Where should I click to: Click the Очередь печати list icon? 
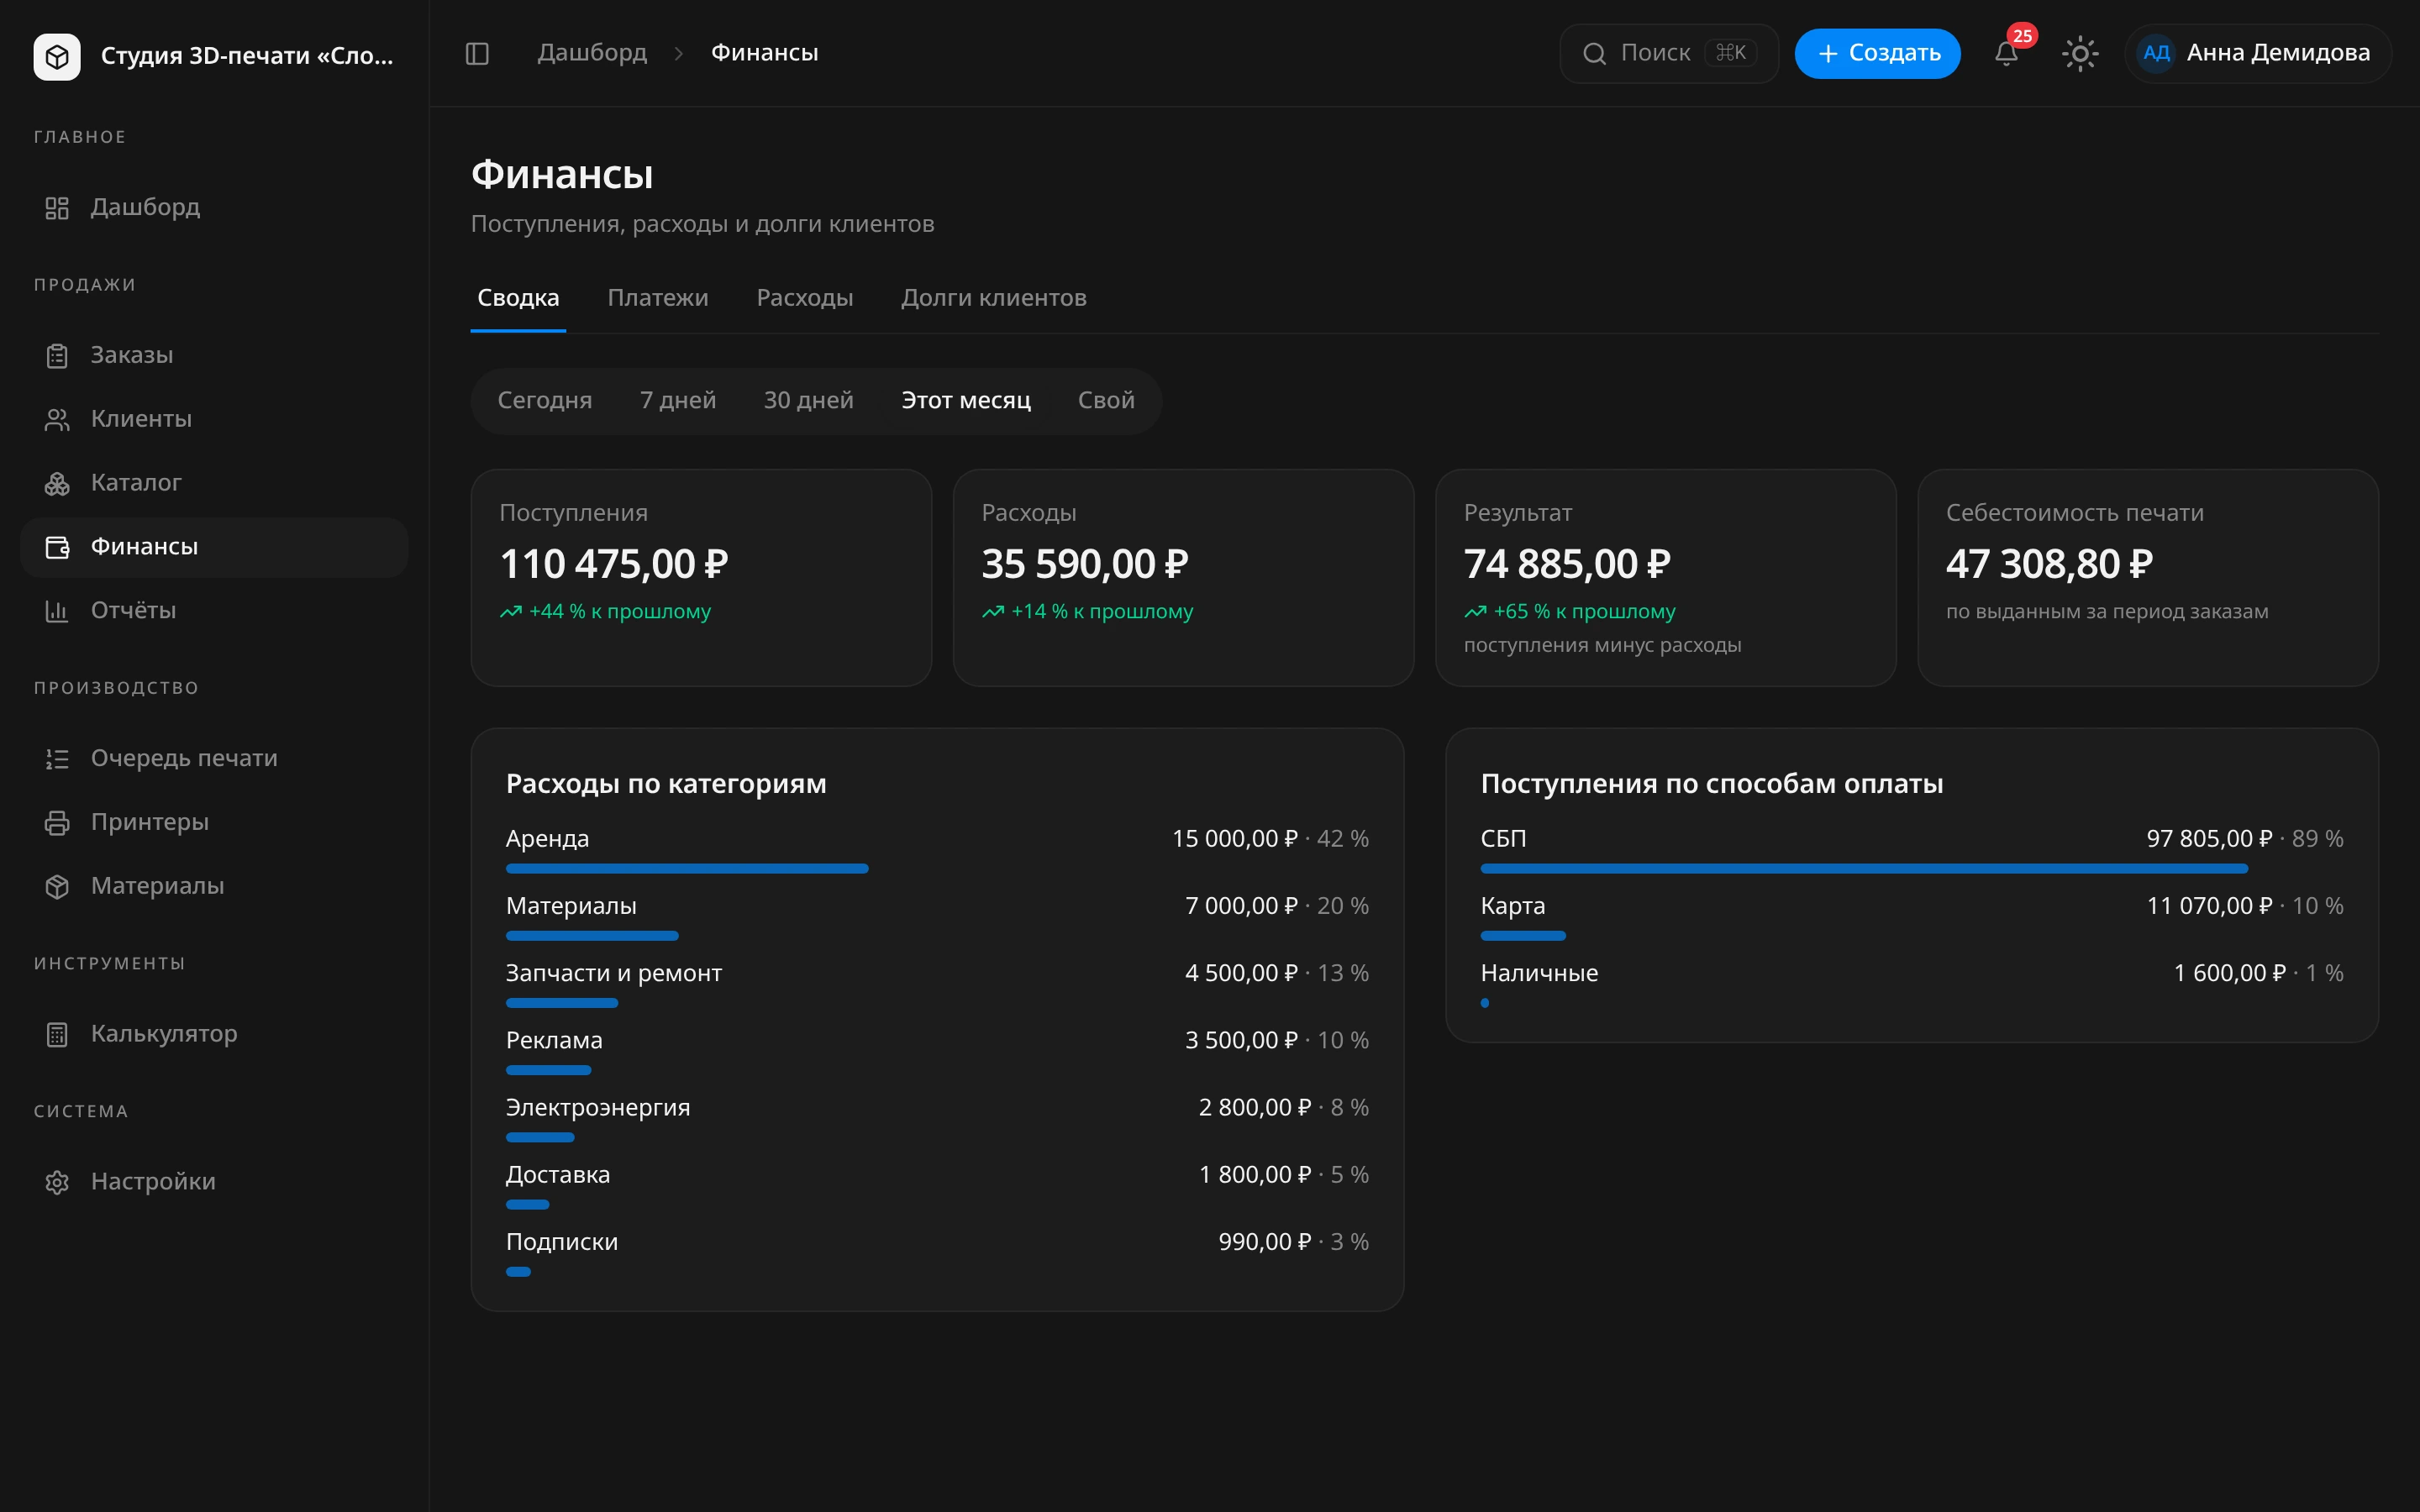pos(57,759)
